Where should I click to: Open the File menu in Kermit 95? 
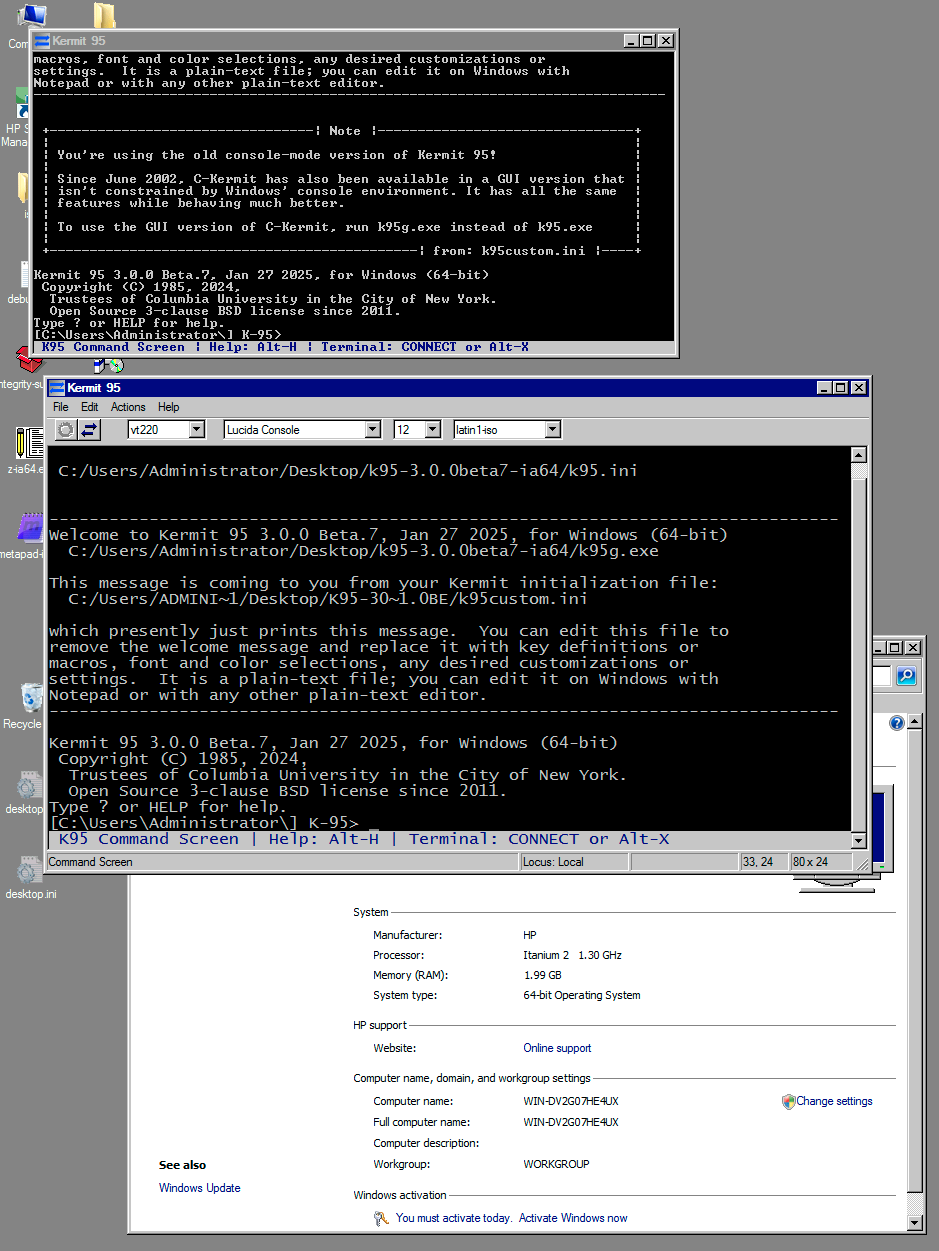pos(61,407)
